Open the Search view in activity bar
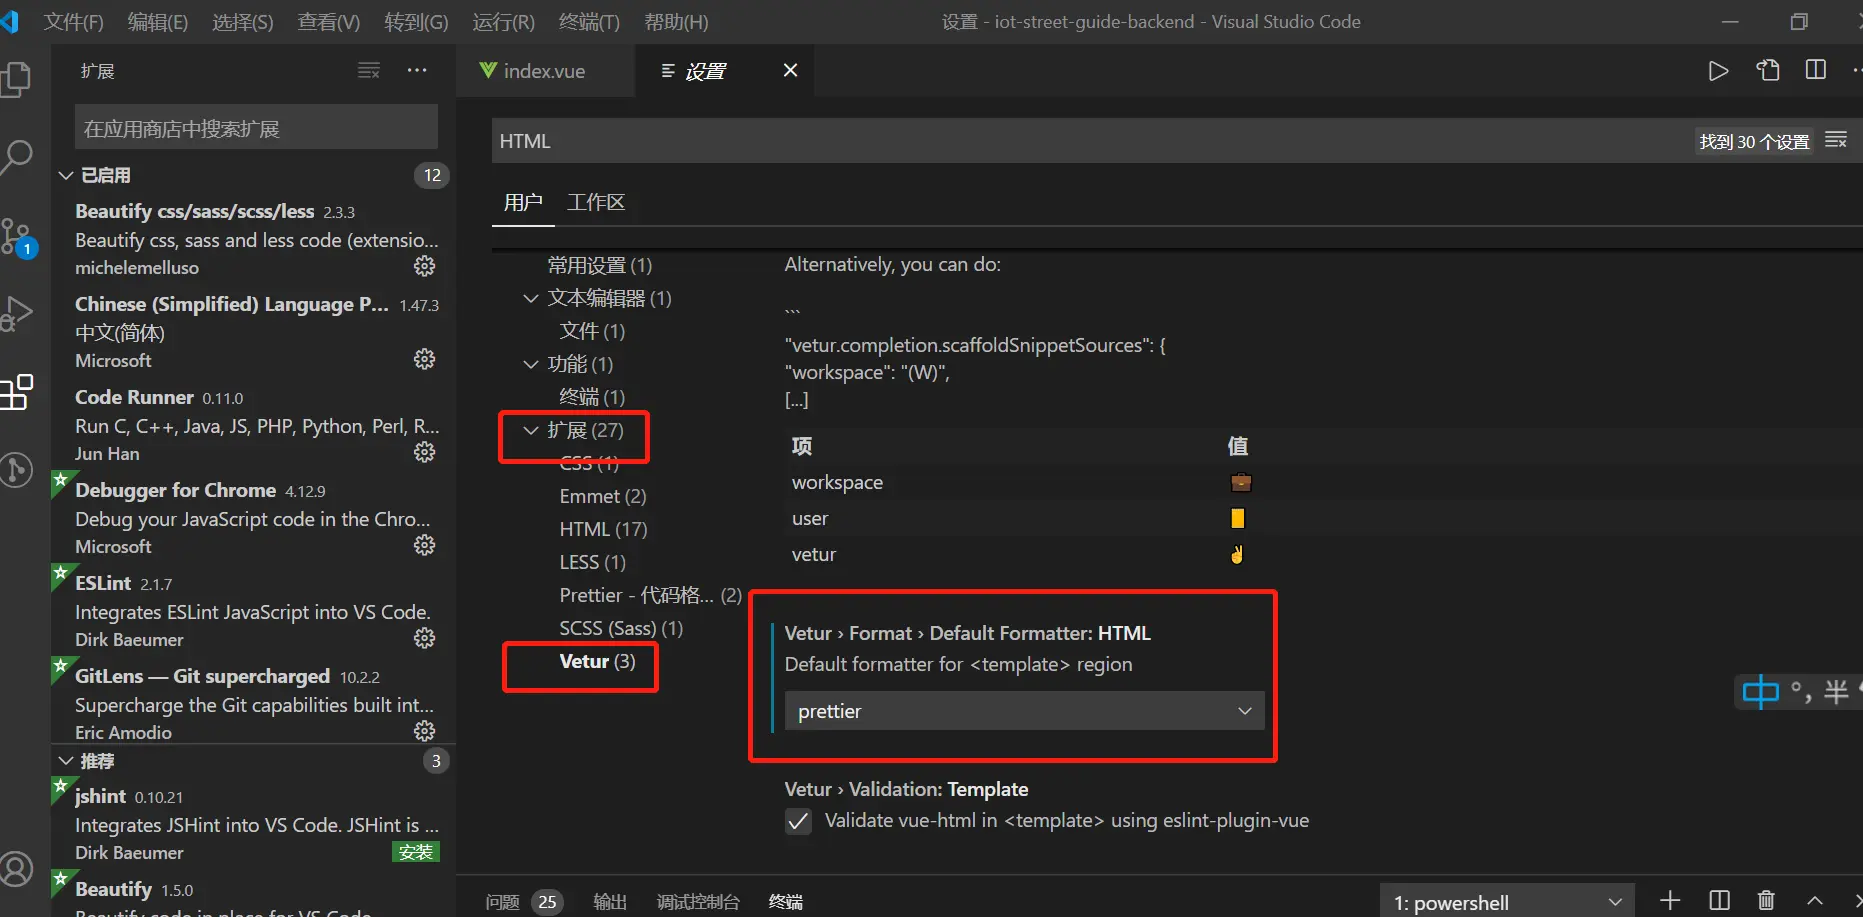The height and width of the screenshot is (917, 1863). click(x=16, y=158)
